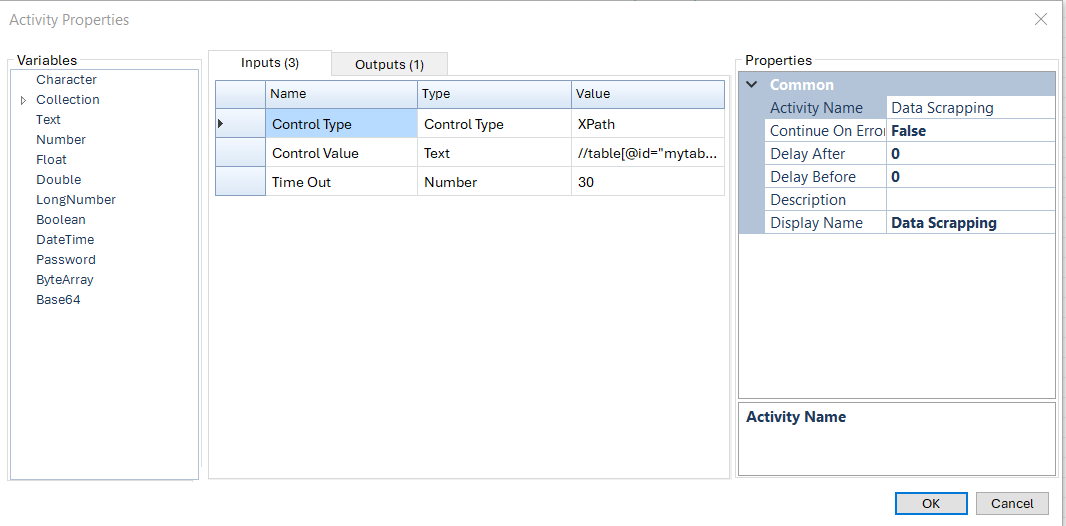Collapse the Common properties section
Image resolution: width=1066 pixels, height=526 pixels.
coord(752,85)
